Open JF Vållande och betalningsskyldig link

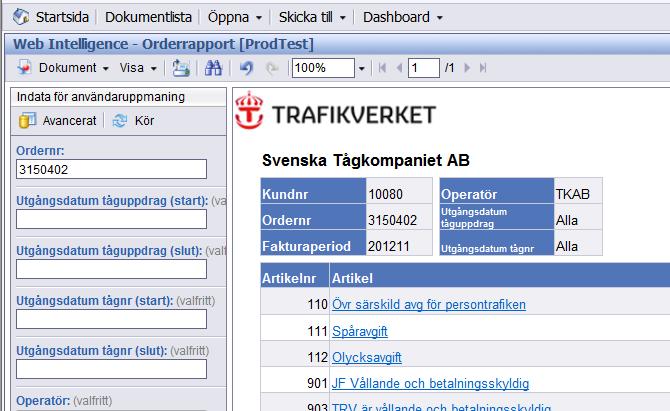point(430,383)
